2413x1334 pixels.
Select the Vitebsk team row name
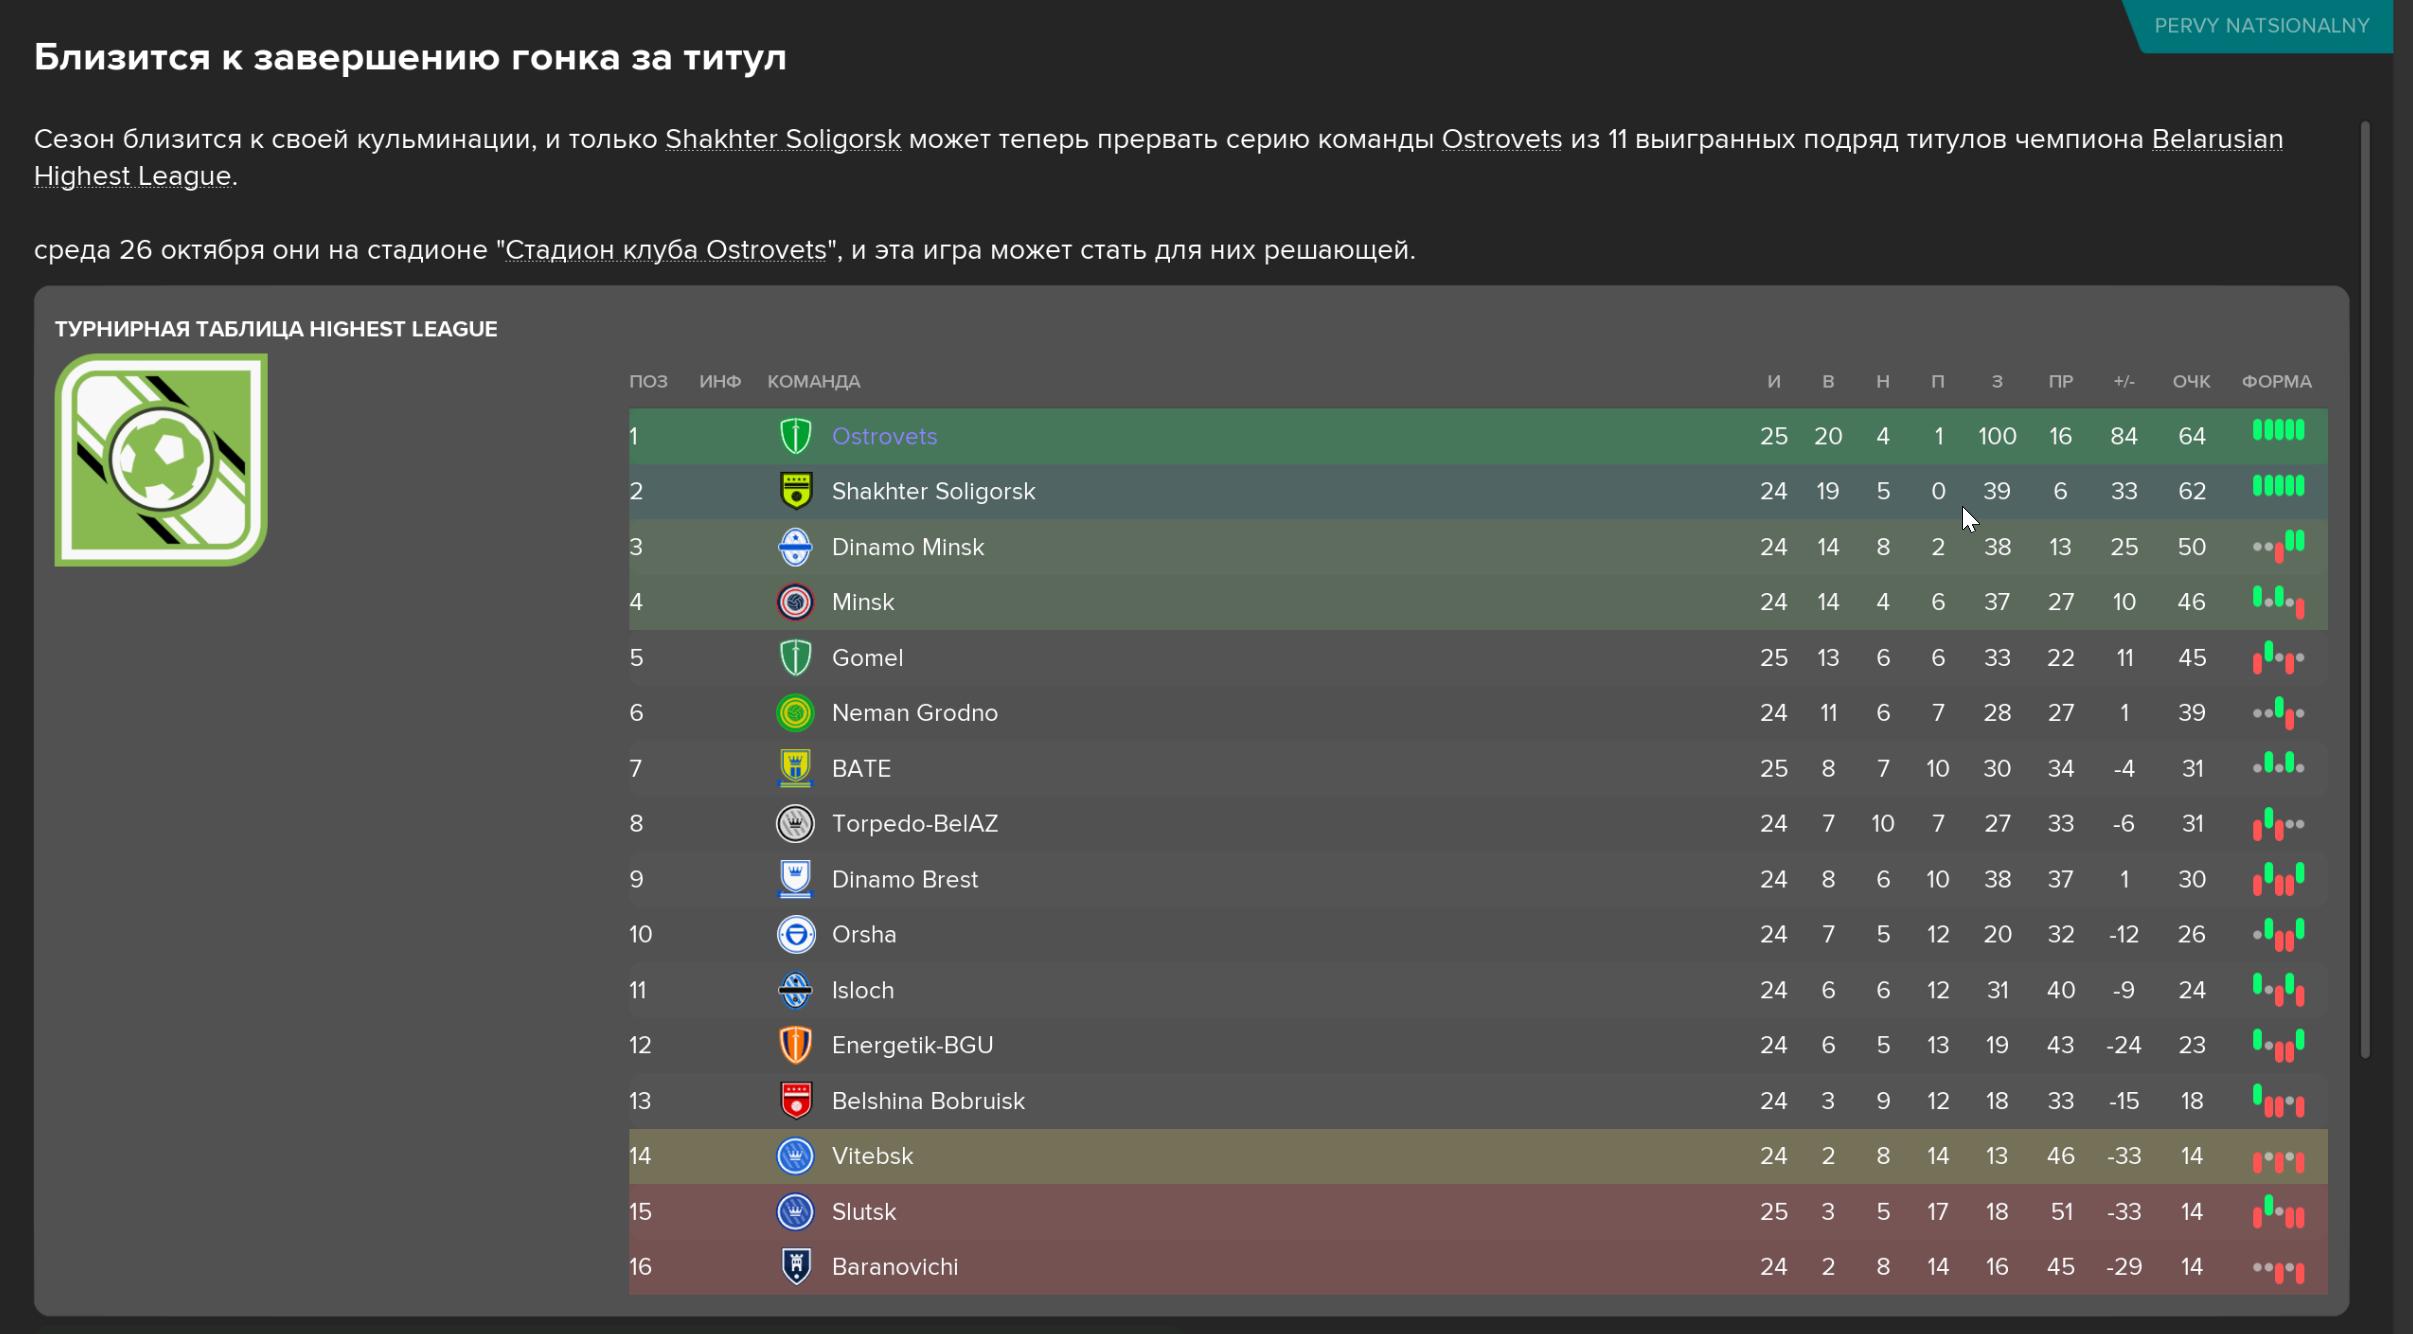click(872, 1156)
